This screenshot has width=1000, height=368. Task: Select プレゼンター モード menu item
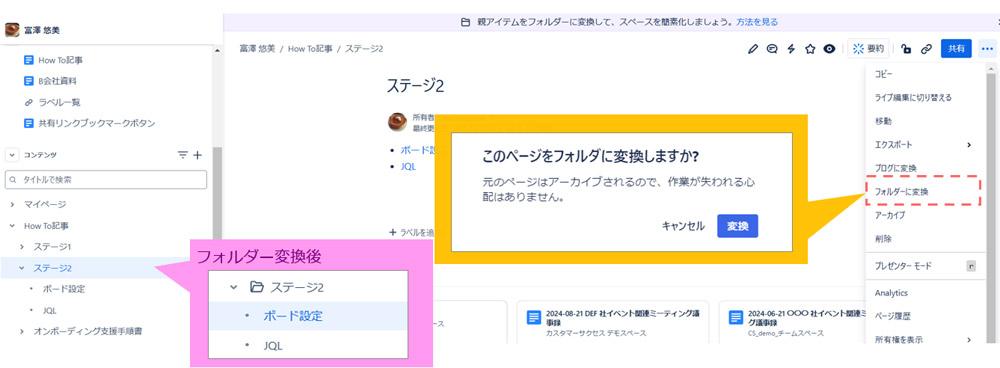903,265
